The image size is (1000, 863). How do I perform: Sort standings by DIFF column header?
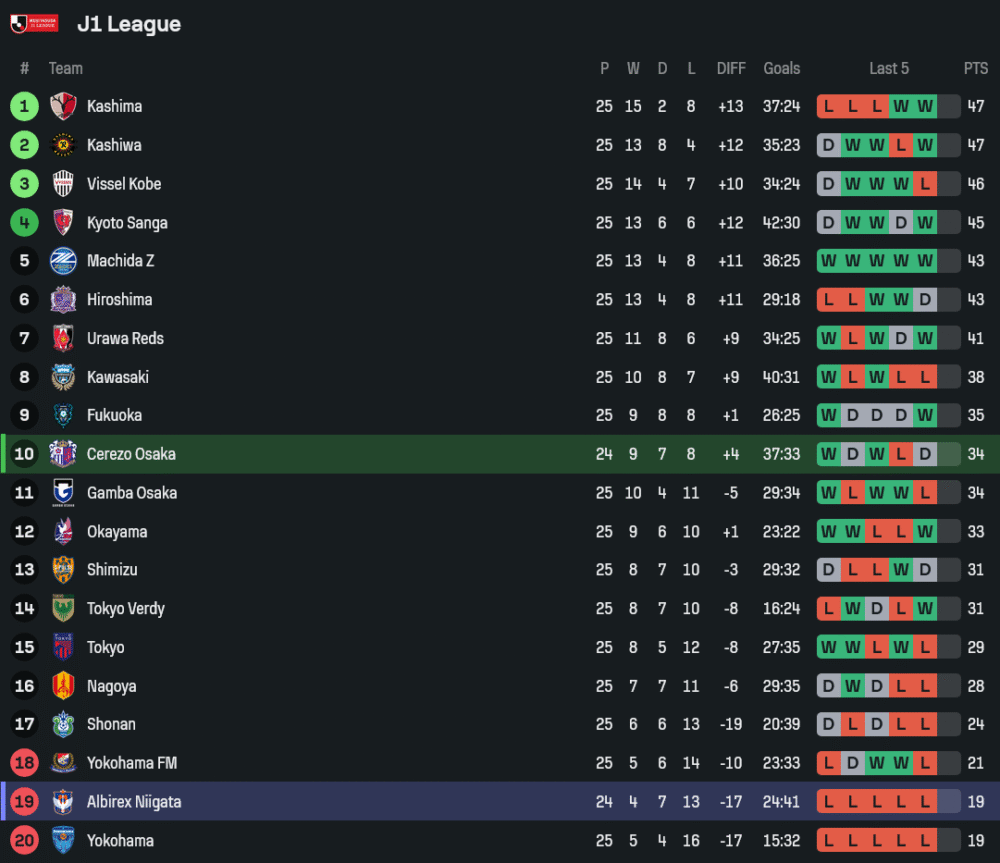[731, 68]
